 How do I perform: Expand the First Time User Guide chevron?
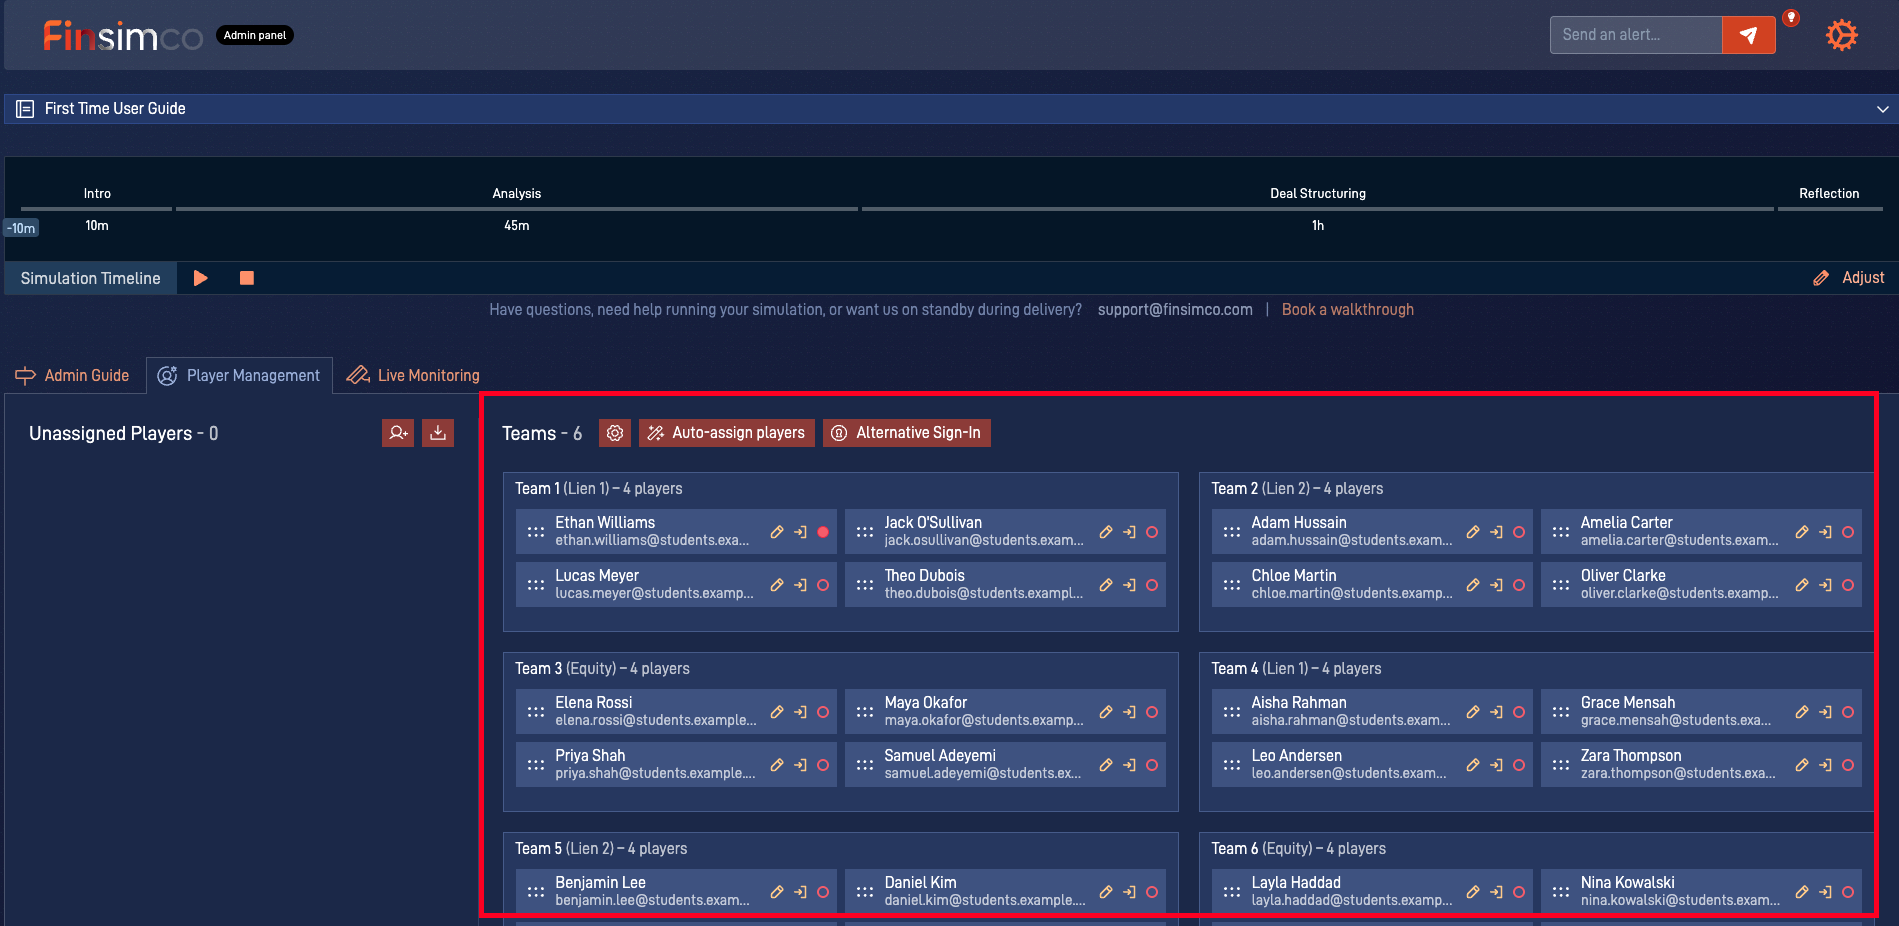(1882, 109)
